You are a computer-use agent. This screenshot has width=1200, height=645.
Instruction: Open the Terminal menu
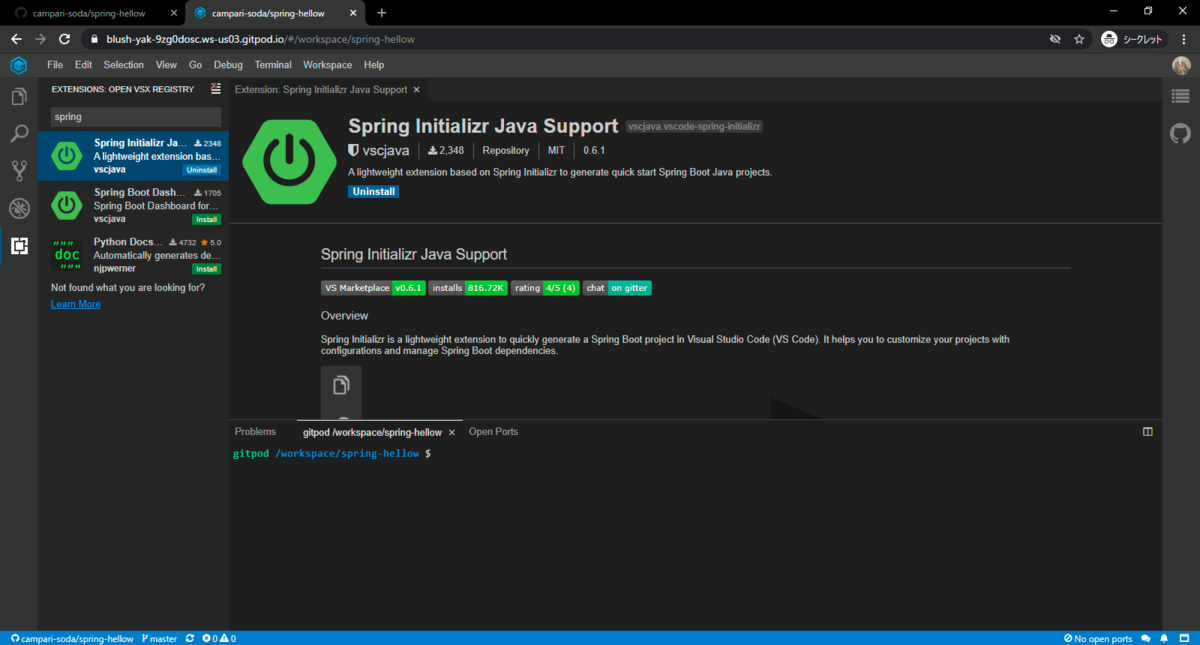tap(273, 65)
